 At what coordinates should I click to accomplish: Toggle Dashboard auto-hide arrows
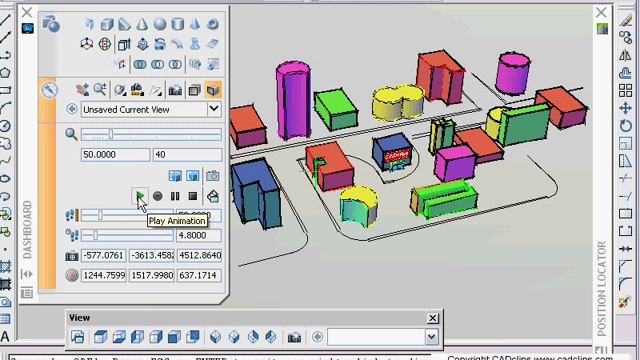27,274
